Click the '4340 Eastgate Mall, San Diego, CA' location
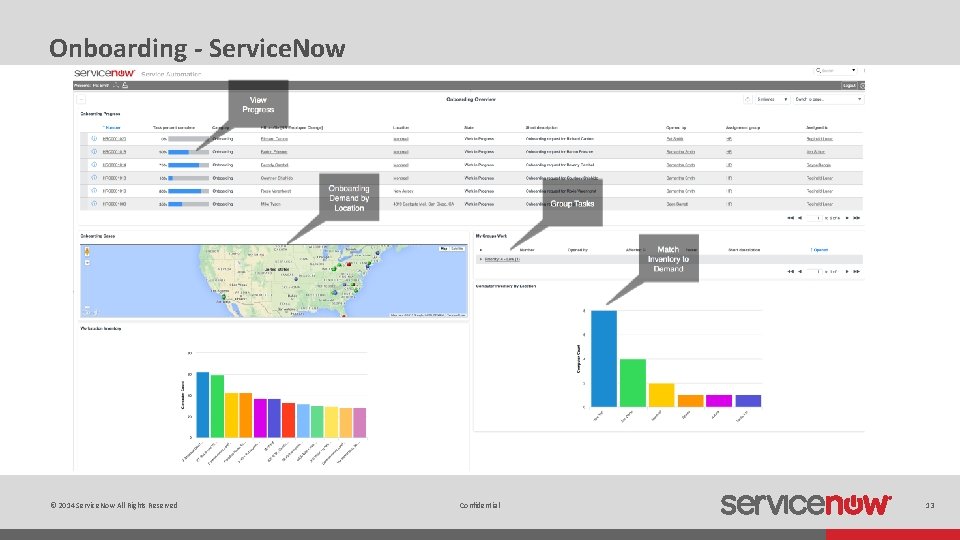Viewport: 960px width, 540px height. coord(424,204)
